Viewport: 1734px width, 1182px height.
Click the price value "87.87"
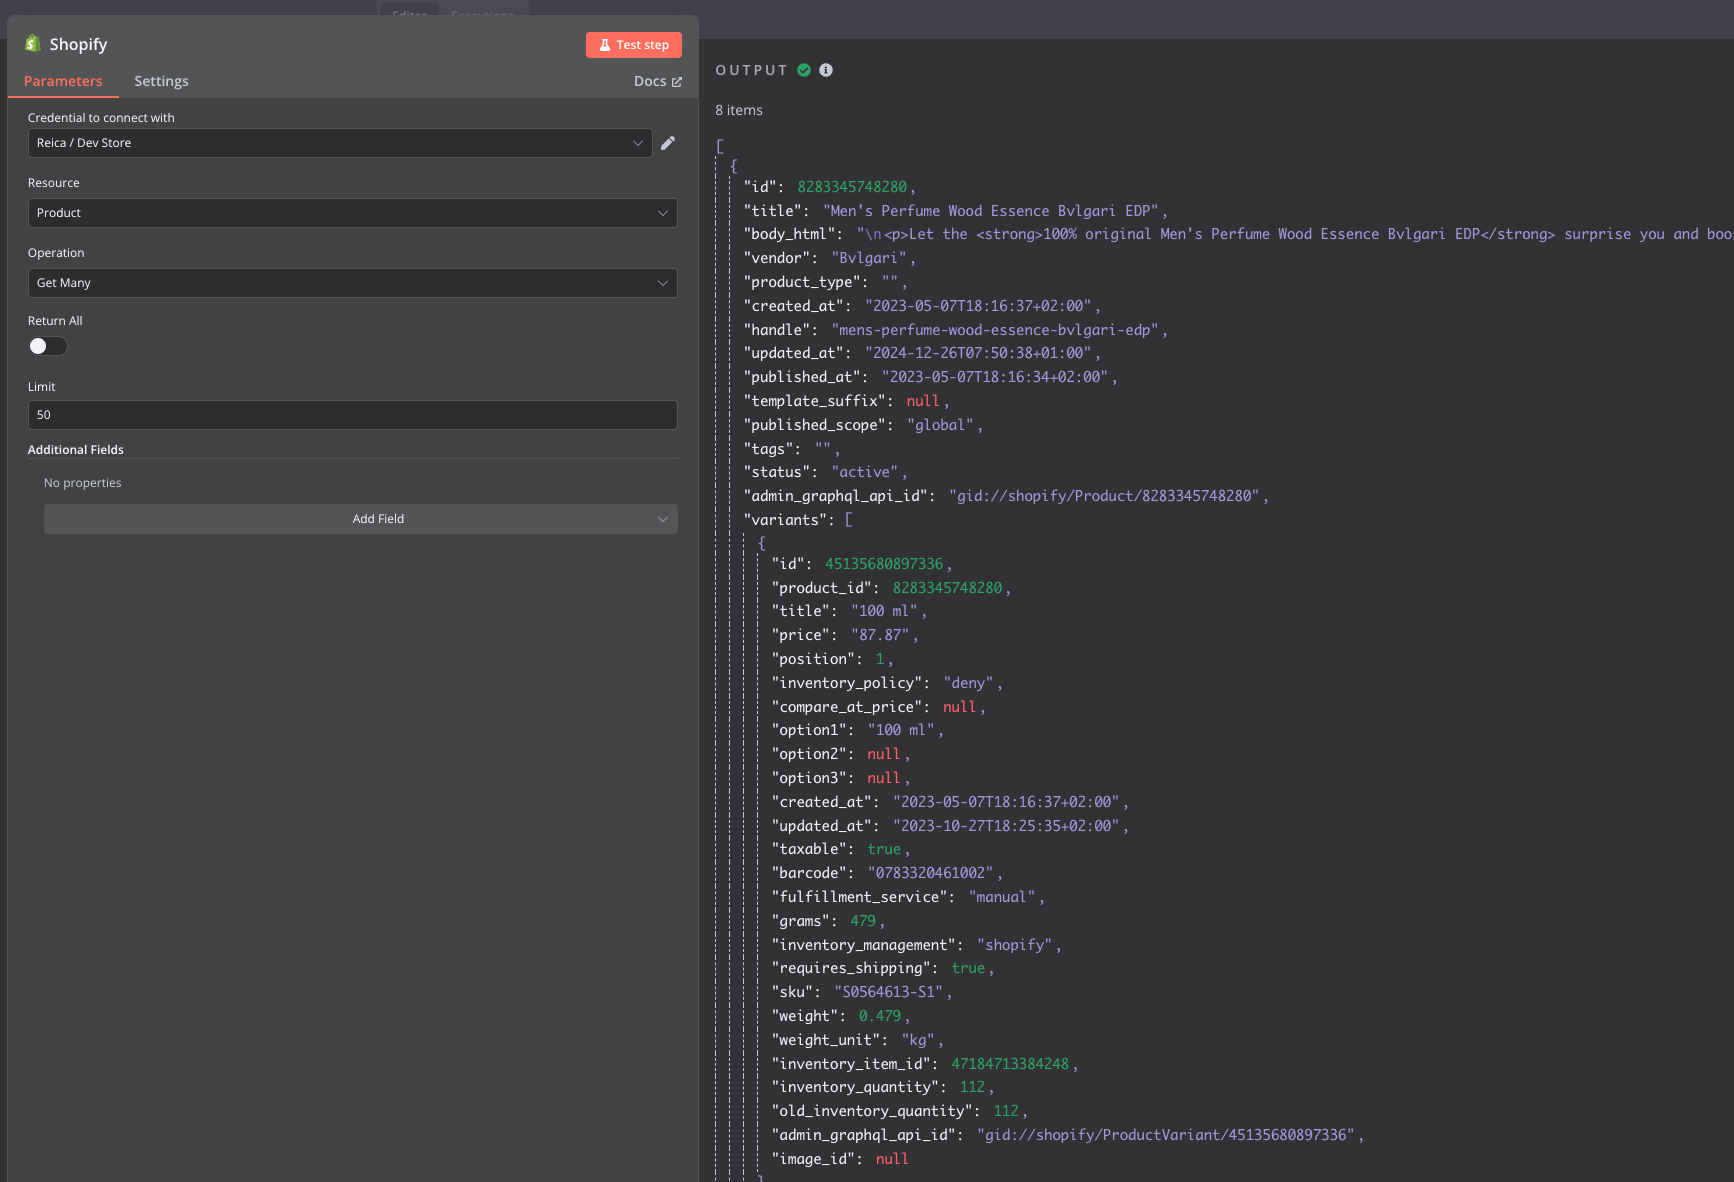click(880, 635)
